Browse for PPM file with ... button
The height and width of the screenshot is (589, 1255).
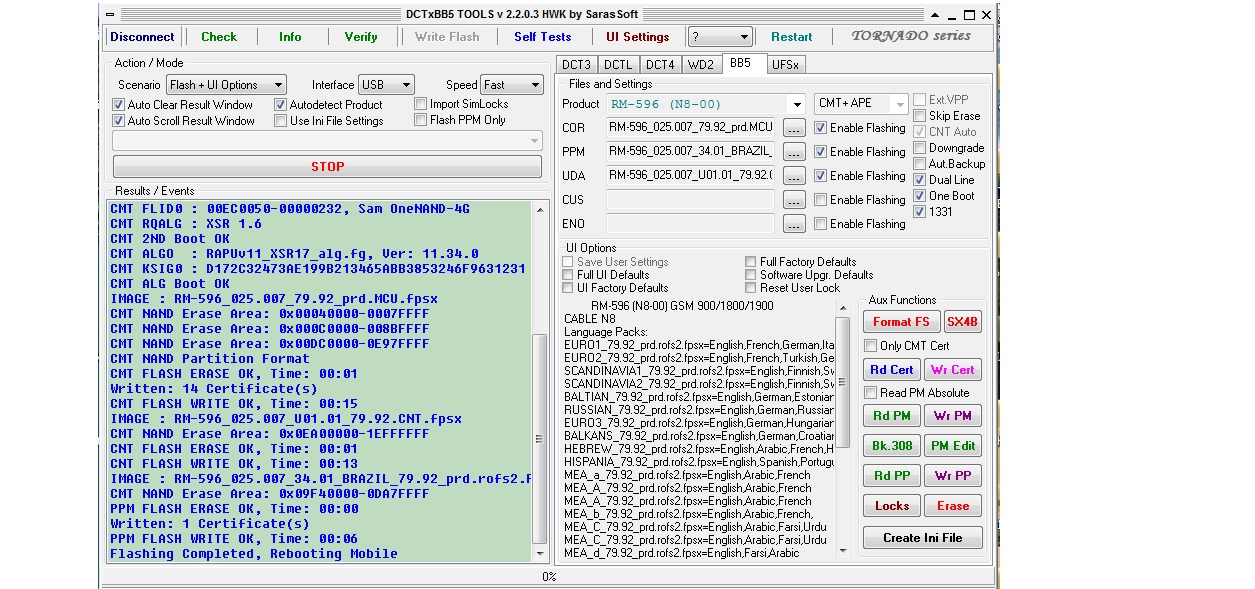coord(793,152)
